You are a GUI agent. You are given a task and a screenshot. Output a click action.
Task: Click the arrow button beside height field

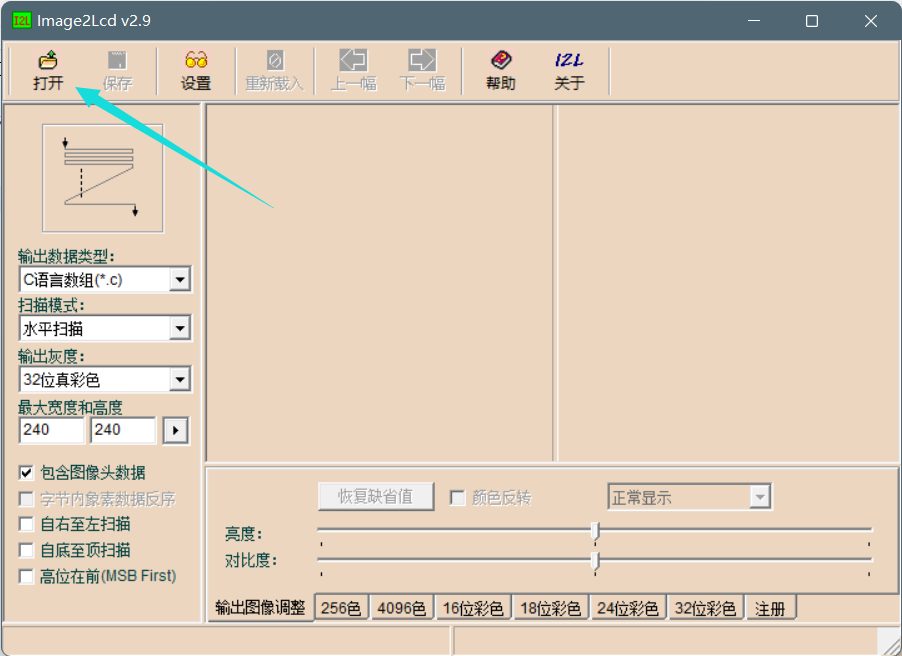[x=175, y=430]
